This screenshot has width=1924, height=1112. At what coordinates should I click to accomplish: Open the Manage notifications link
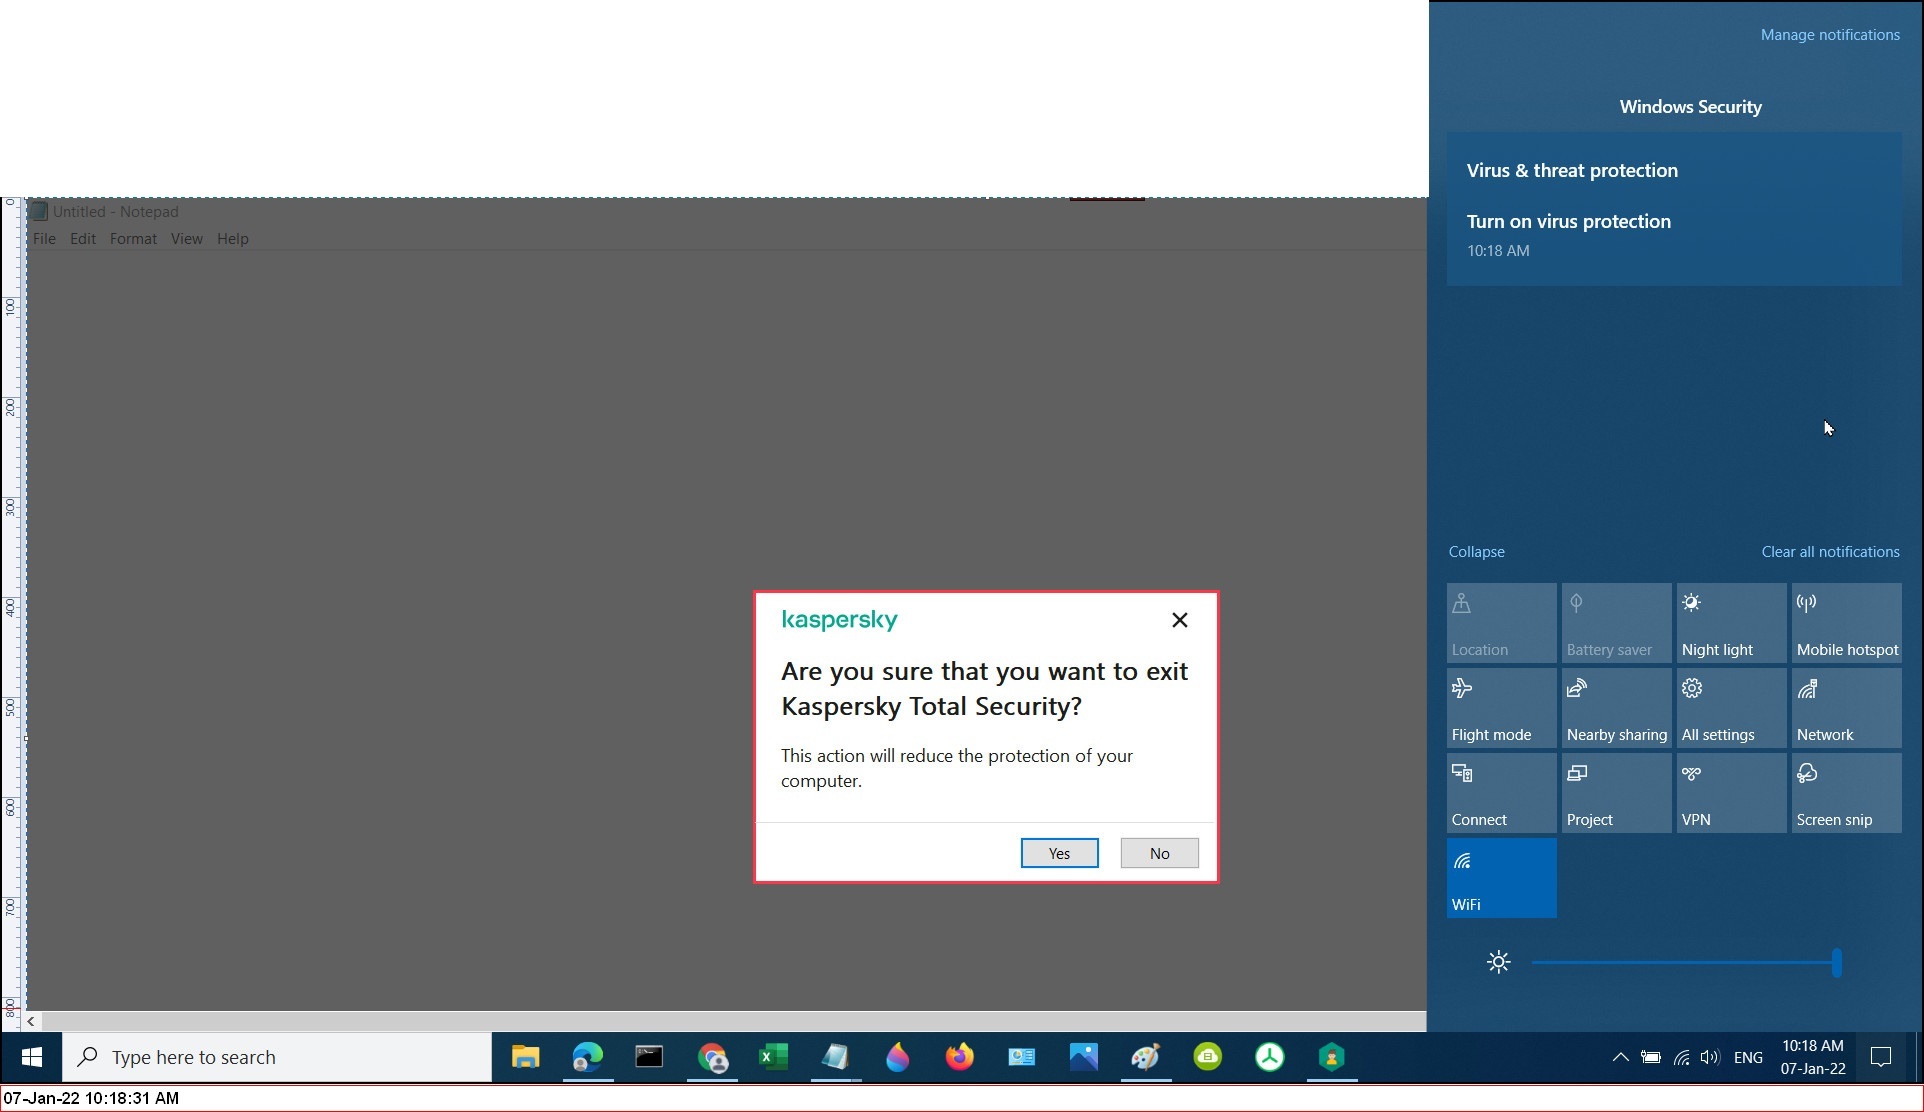click(1830, 35)
